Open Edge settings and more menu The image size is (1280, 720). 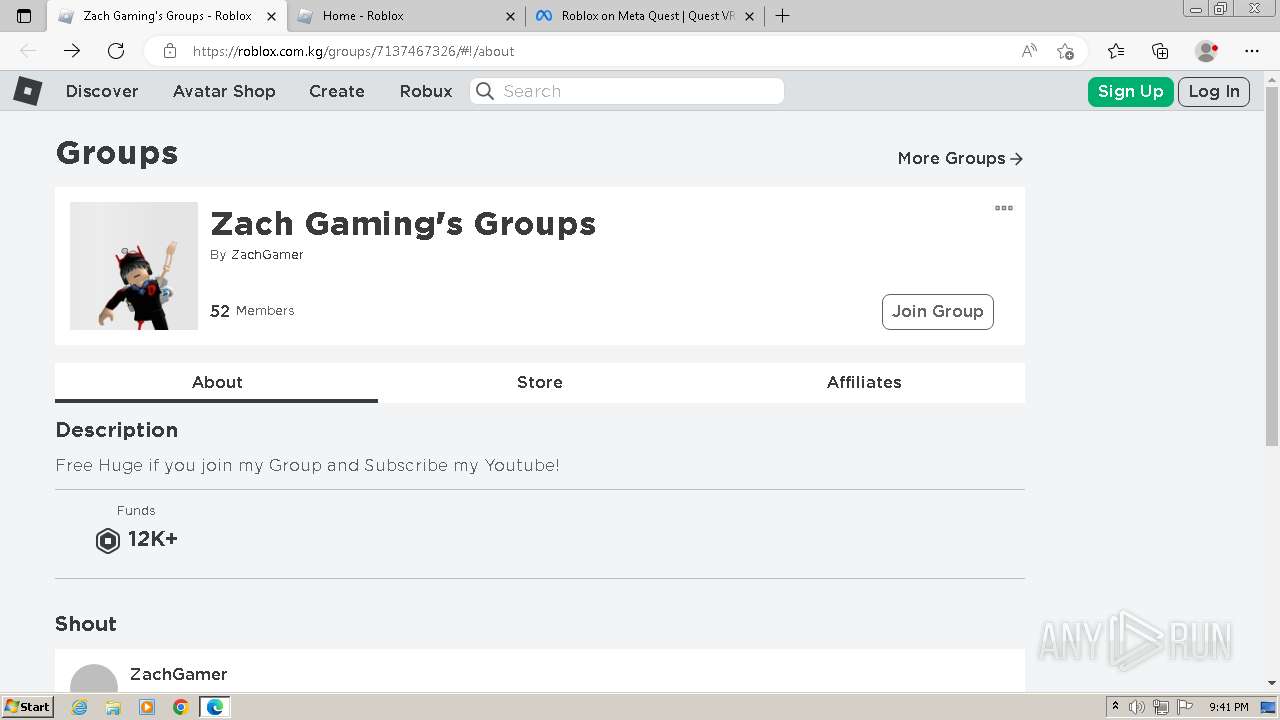(1252, 51)
